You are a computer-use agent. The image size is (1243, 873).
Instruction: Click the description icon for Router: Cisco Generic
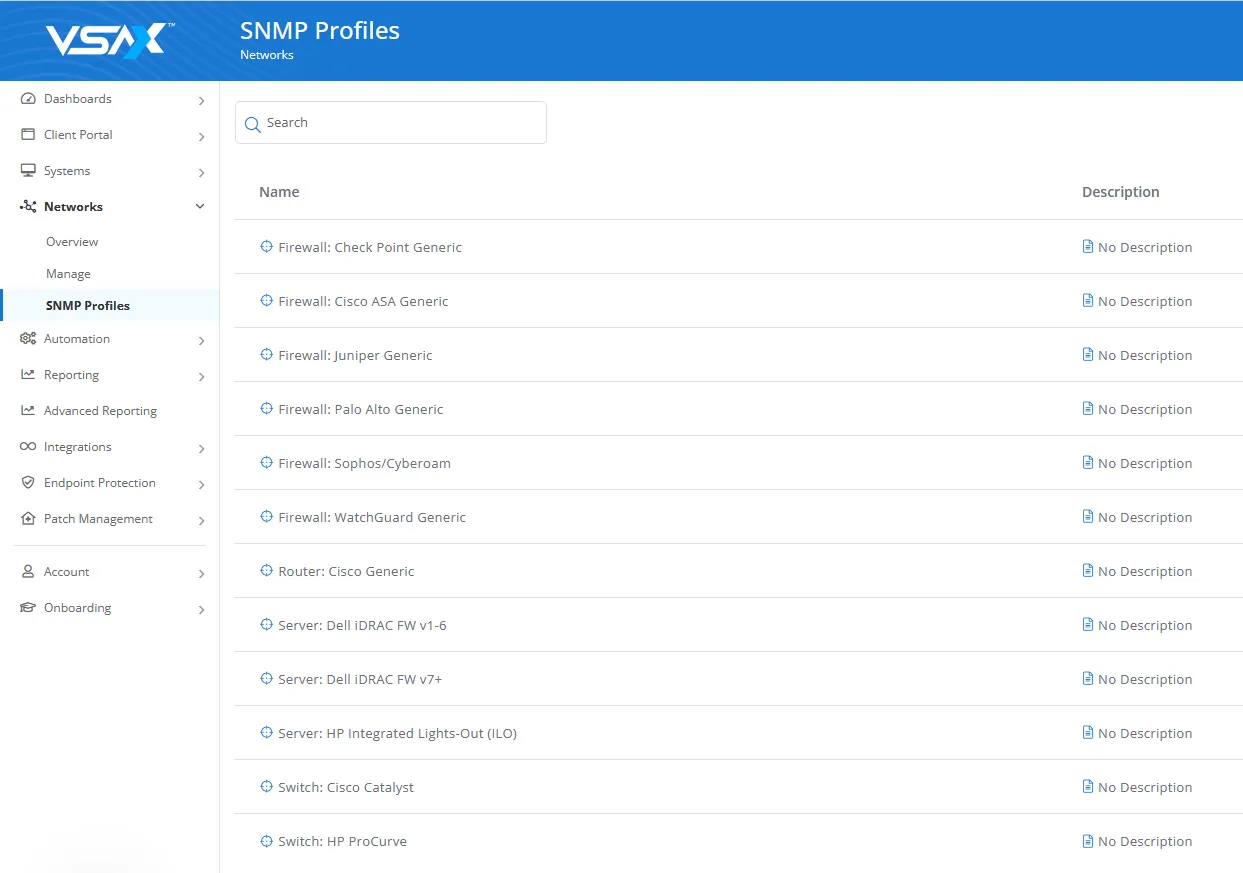coord(1088,571)
